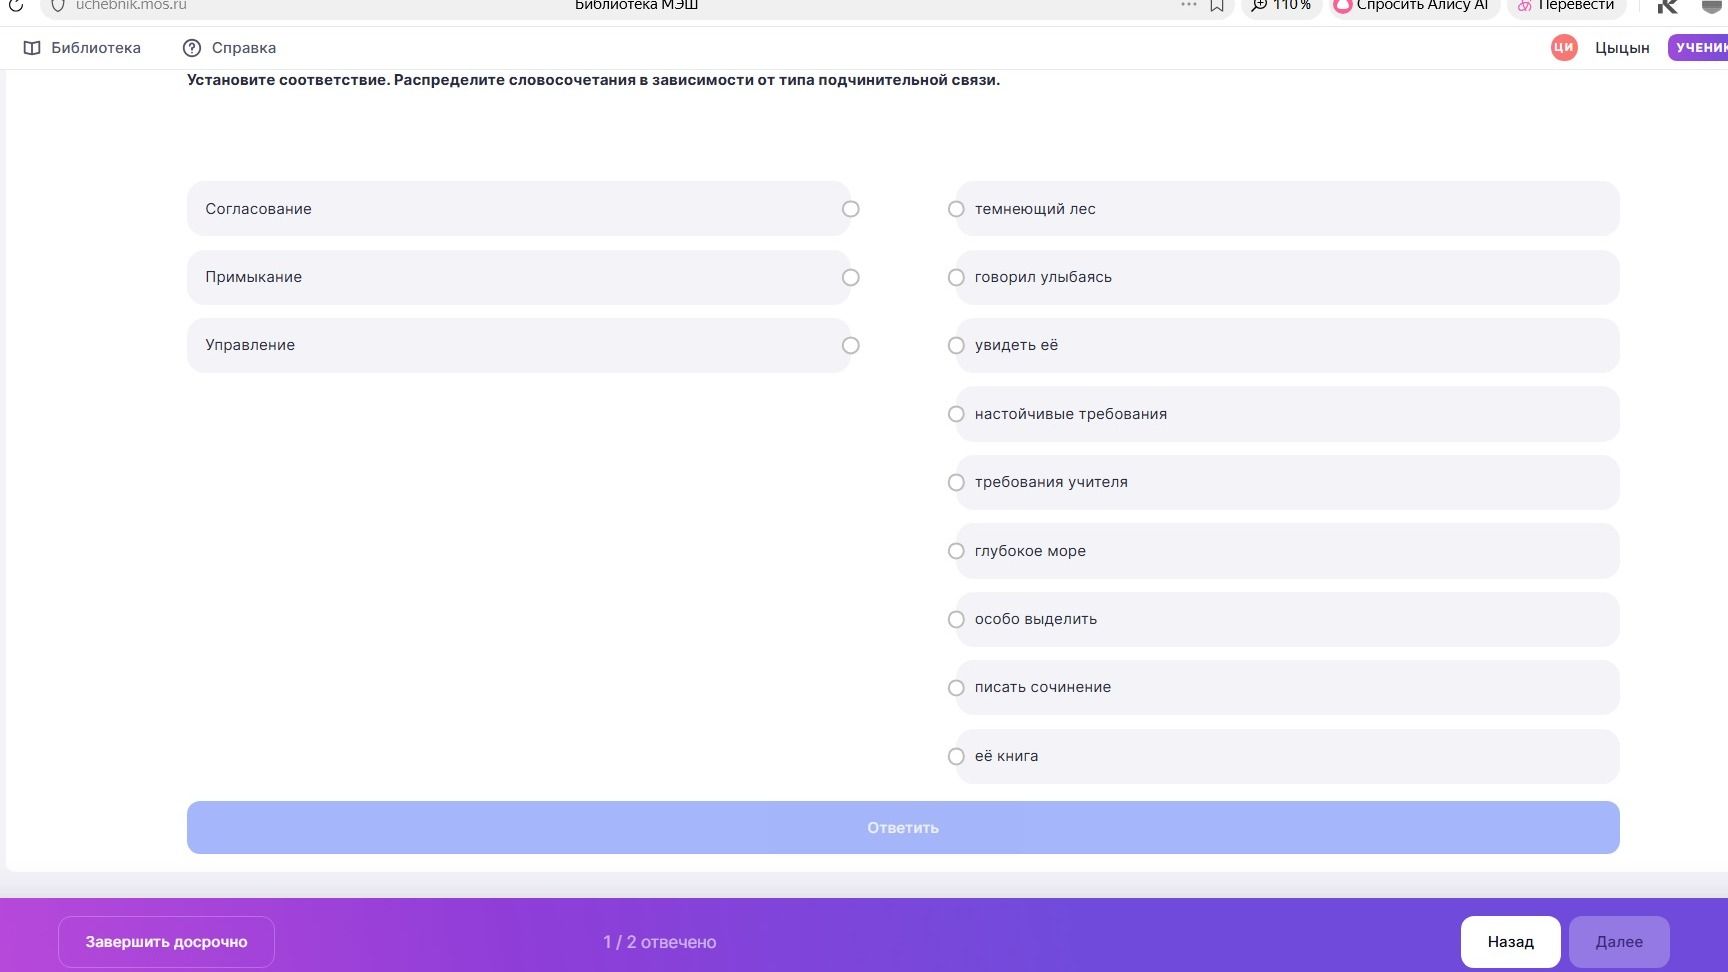Screen dimensions: 1728x972
Task: Select circle next to её книга
Action: coord(956,756)
